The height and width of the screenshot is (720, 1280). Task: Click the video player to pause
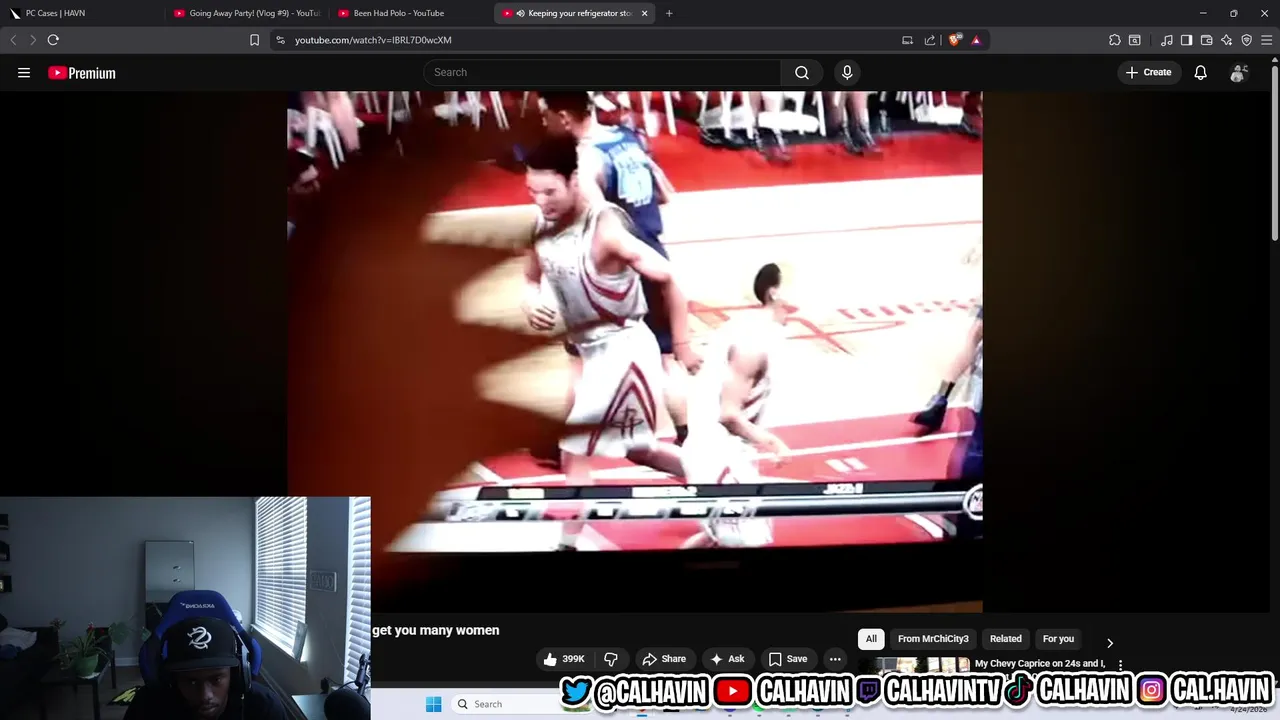pyautogui.click(x=634, y=350)
